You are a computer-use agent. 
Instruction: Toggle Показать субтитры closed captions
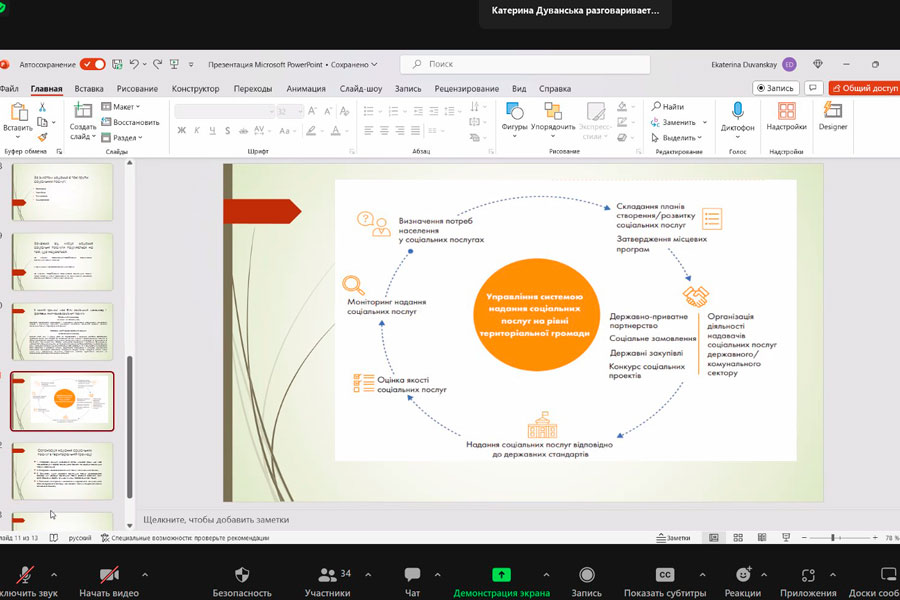click(x=664, y=575)
